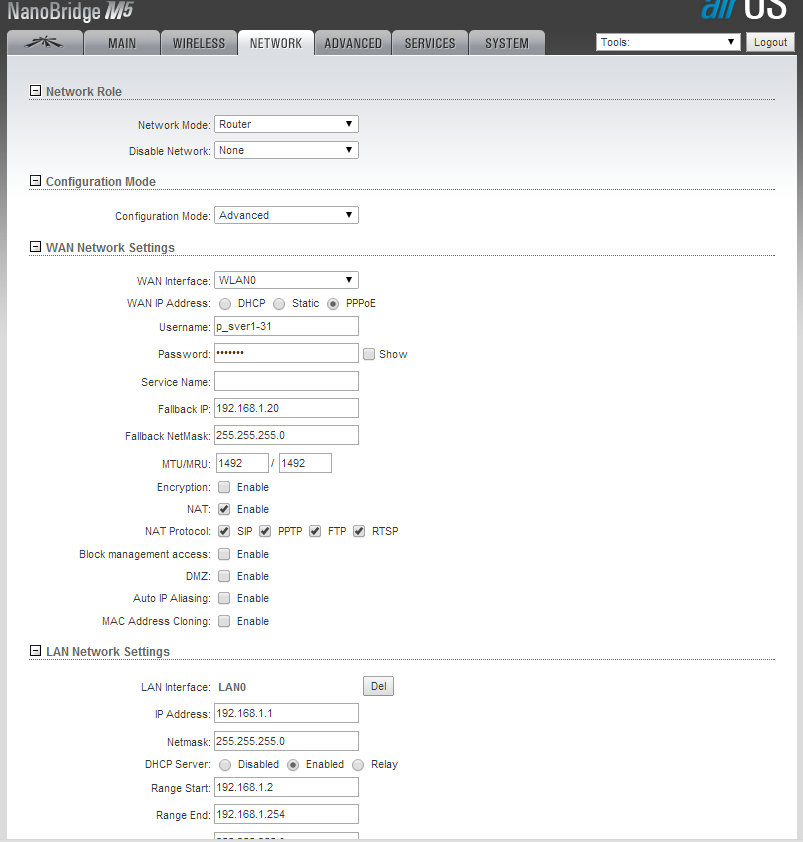Screen dimensions: 803x842
Task: Switch to the SYSTEM tab
Action: [507, 43]
